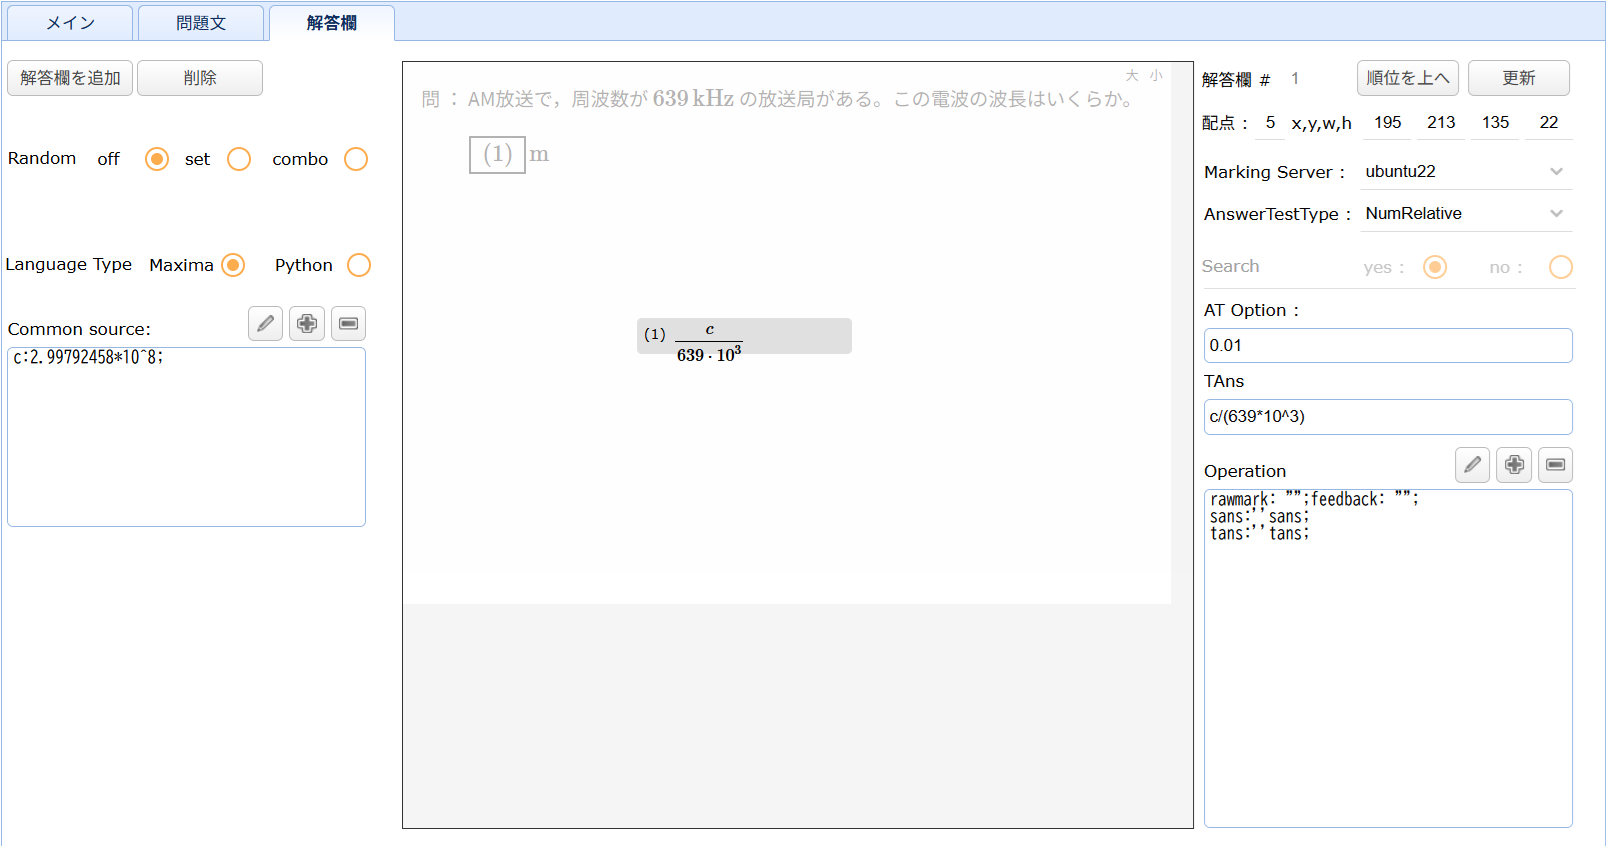Select the Random 'combo' radio button

pyautogui.click(x=356, y=159)
